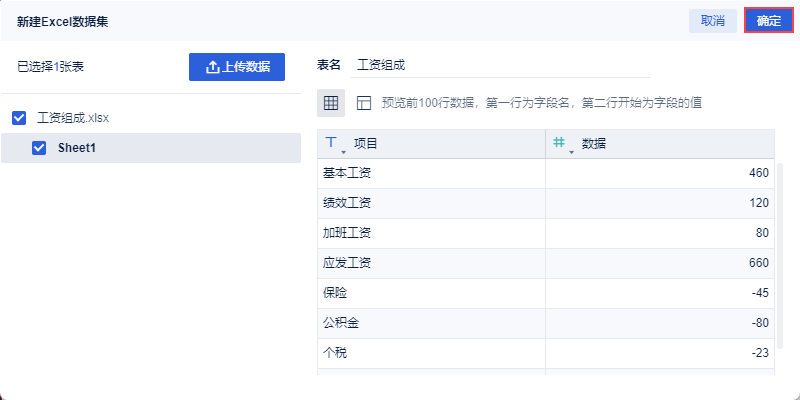Click the vertical scrollbar of the data preview
This screenshot has height=400, width=800.
(x=779, y=250)
